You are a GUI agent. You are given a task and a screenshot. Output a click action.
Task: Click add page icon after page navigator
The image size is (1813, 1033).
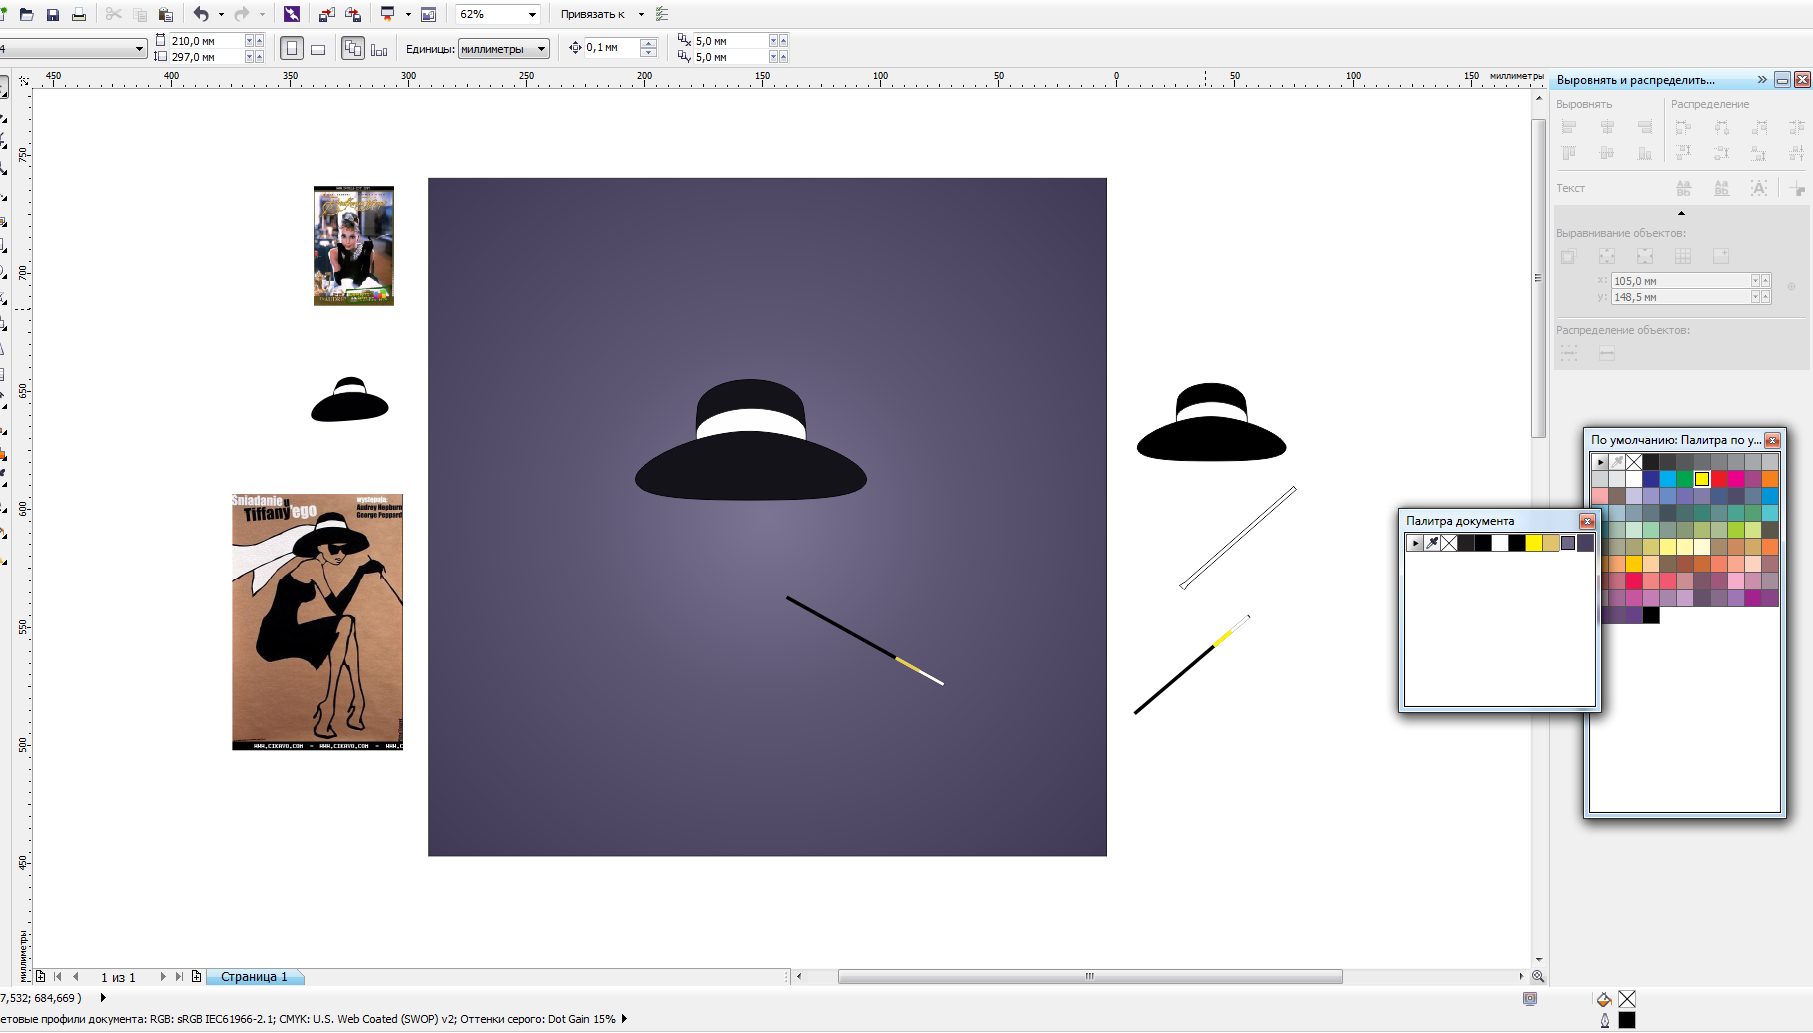pyautogui.click(x=197, y=977)
